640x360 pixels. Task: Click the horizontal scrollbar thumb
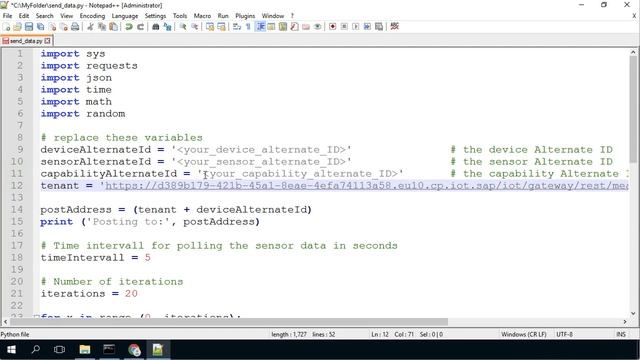point(228,322)
